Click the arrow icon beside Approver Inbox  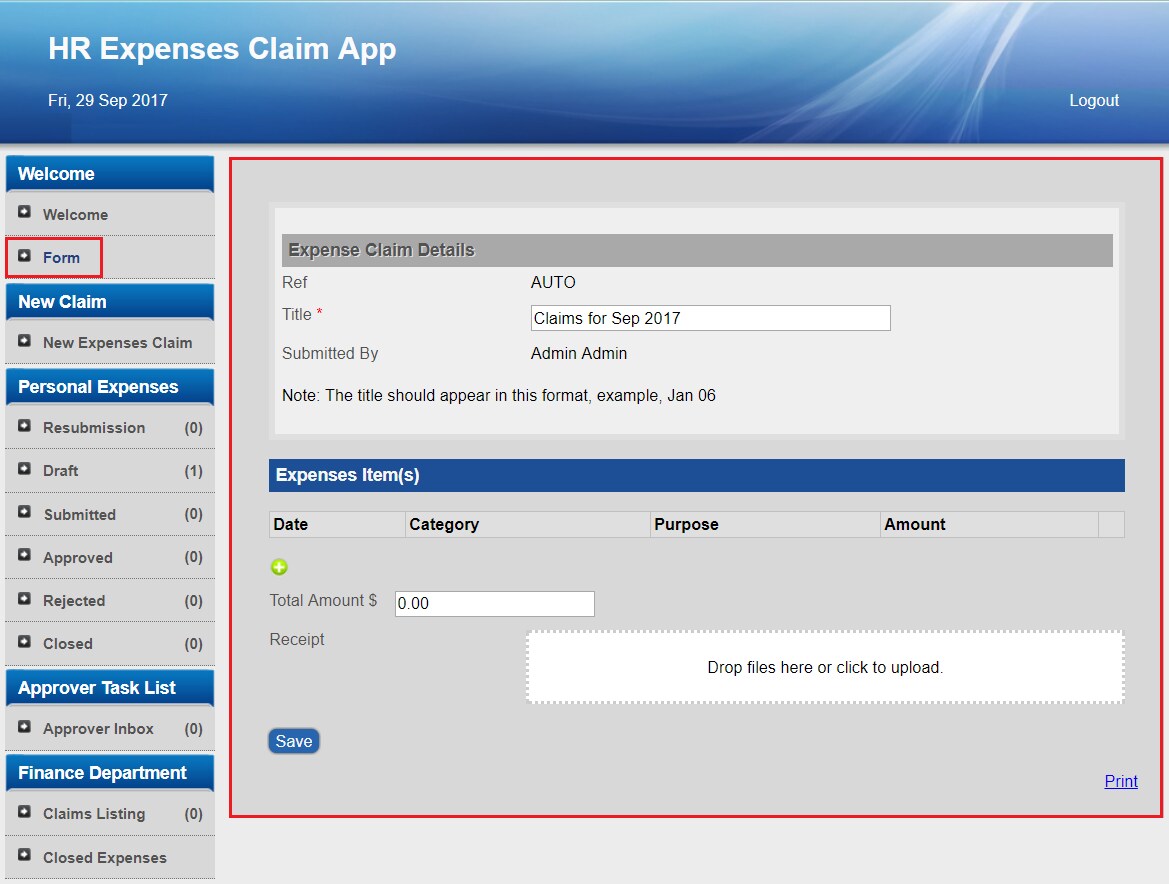pos(25,727)
